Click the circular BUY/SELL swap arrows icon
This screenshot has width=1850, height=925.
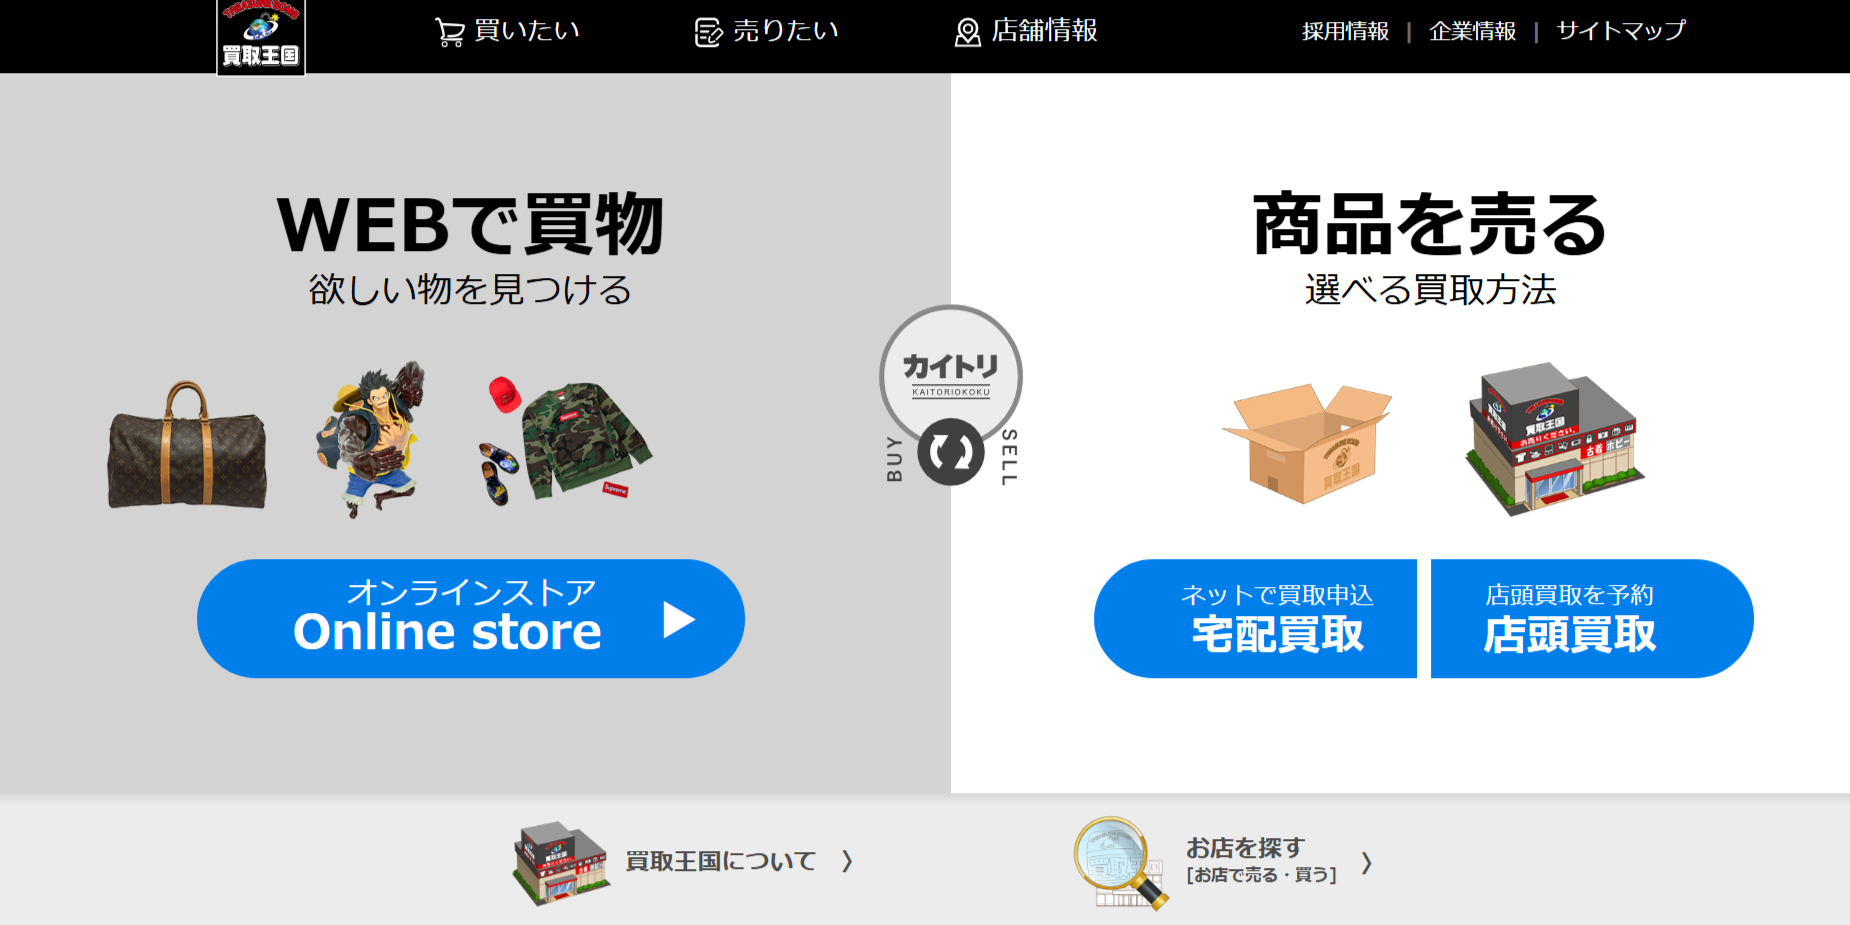951,452
